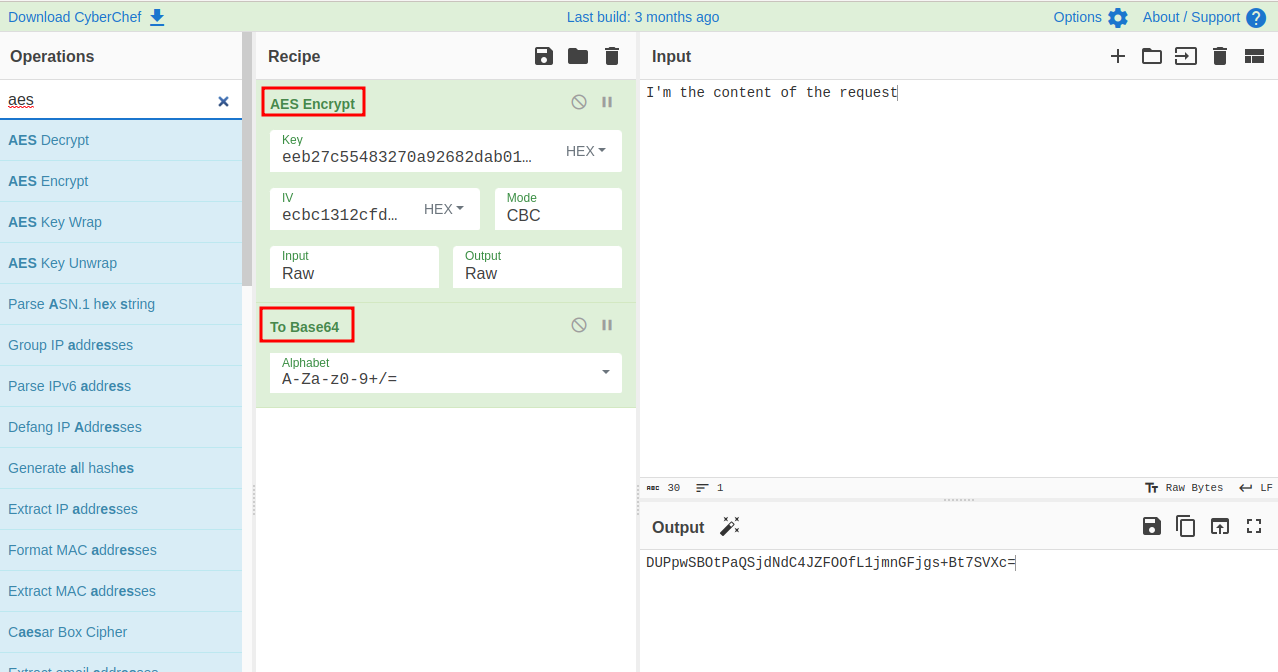This screenshot has width=1278, height=672.
Task: Open the Options settings
Action: tap(1090, 17)
